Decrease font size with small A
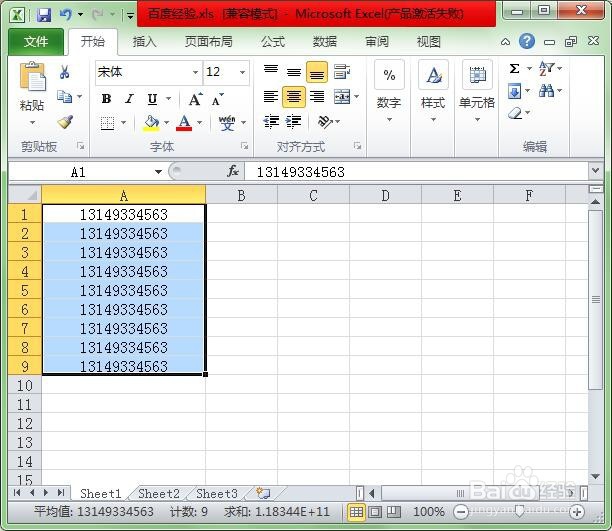The image size is (612, 531). coord(217,100)
